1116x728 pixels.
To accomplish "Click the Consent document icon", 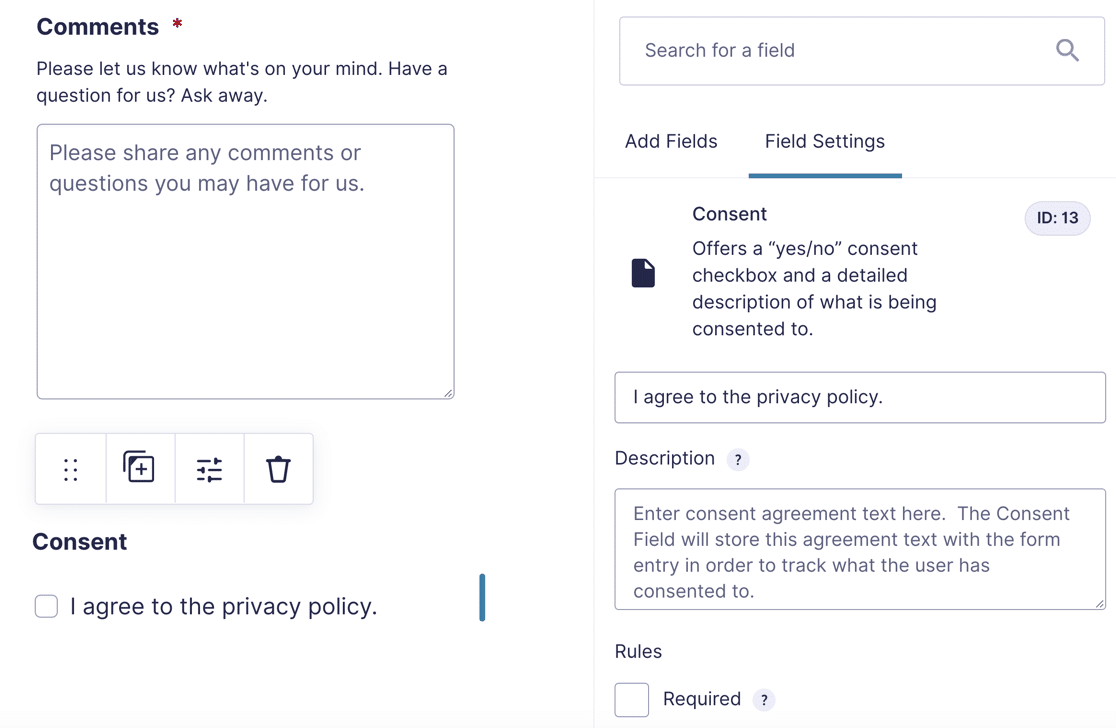I will click(x=643, y=273).
